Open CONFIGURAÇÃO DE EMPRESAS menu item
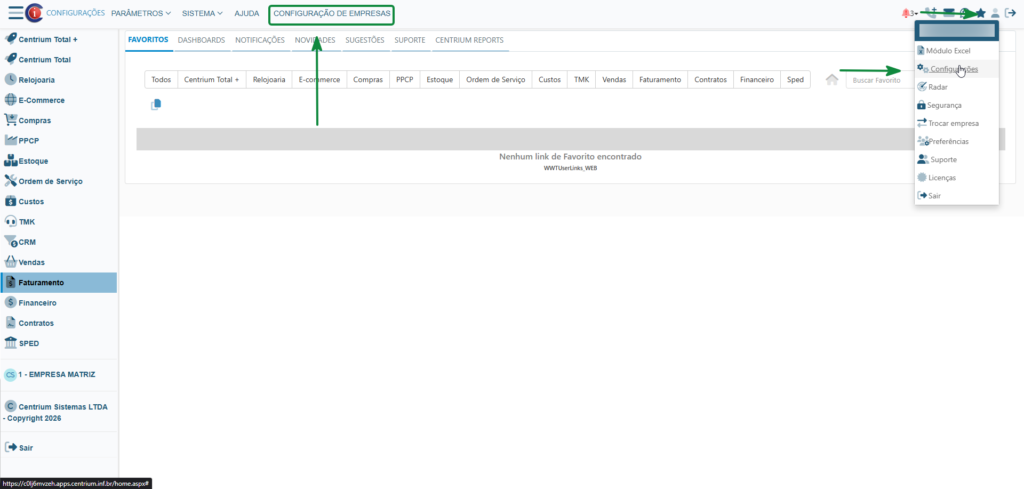1024x489 pixels. coord(332,13)
